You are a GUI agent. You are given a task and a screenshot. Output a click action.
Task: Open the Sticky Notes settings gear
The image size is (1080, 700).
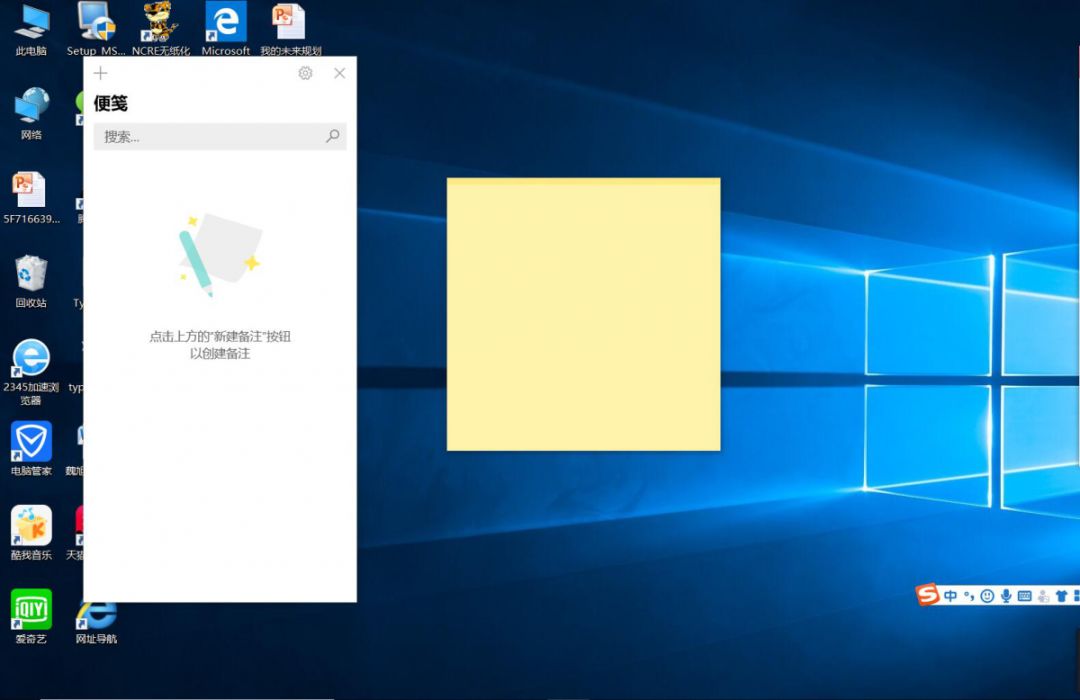click(x=305, y=73)
